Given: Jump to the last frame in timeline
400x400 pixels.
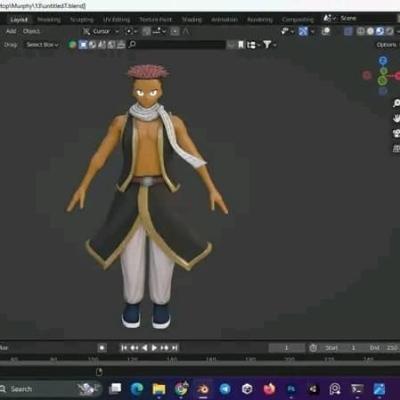Looking at the screenshot, I should [x=174, y=348].
